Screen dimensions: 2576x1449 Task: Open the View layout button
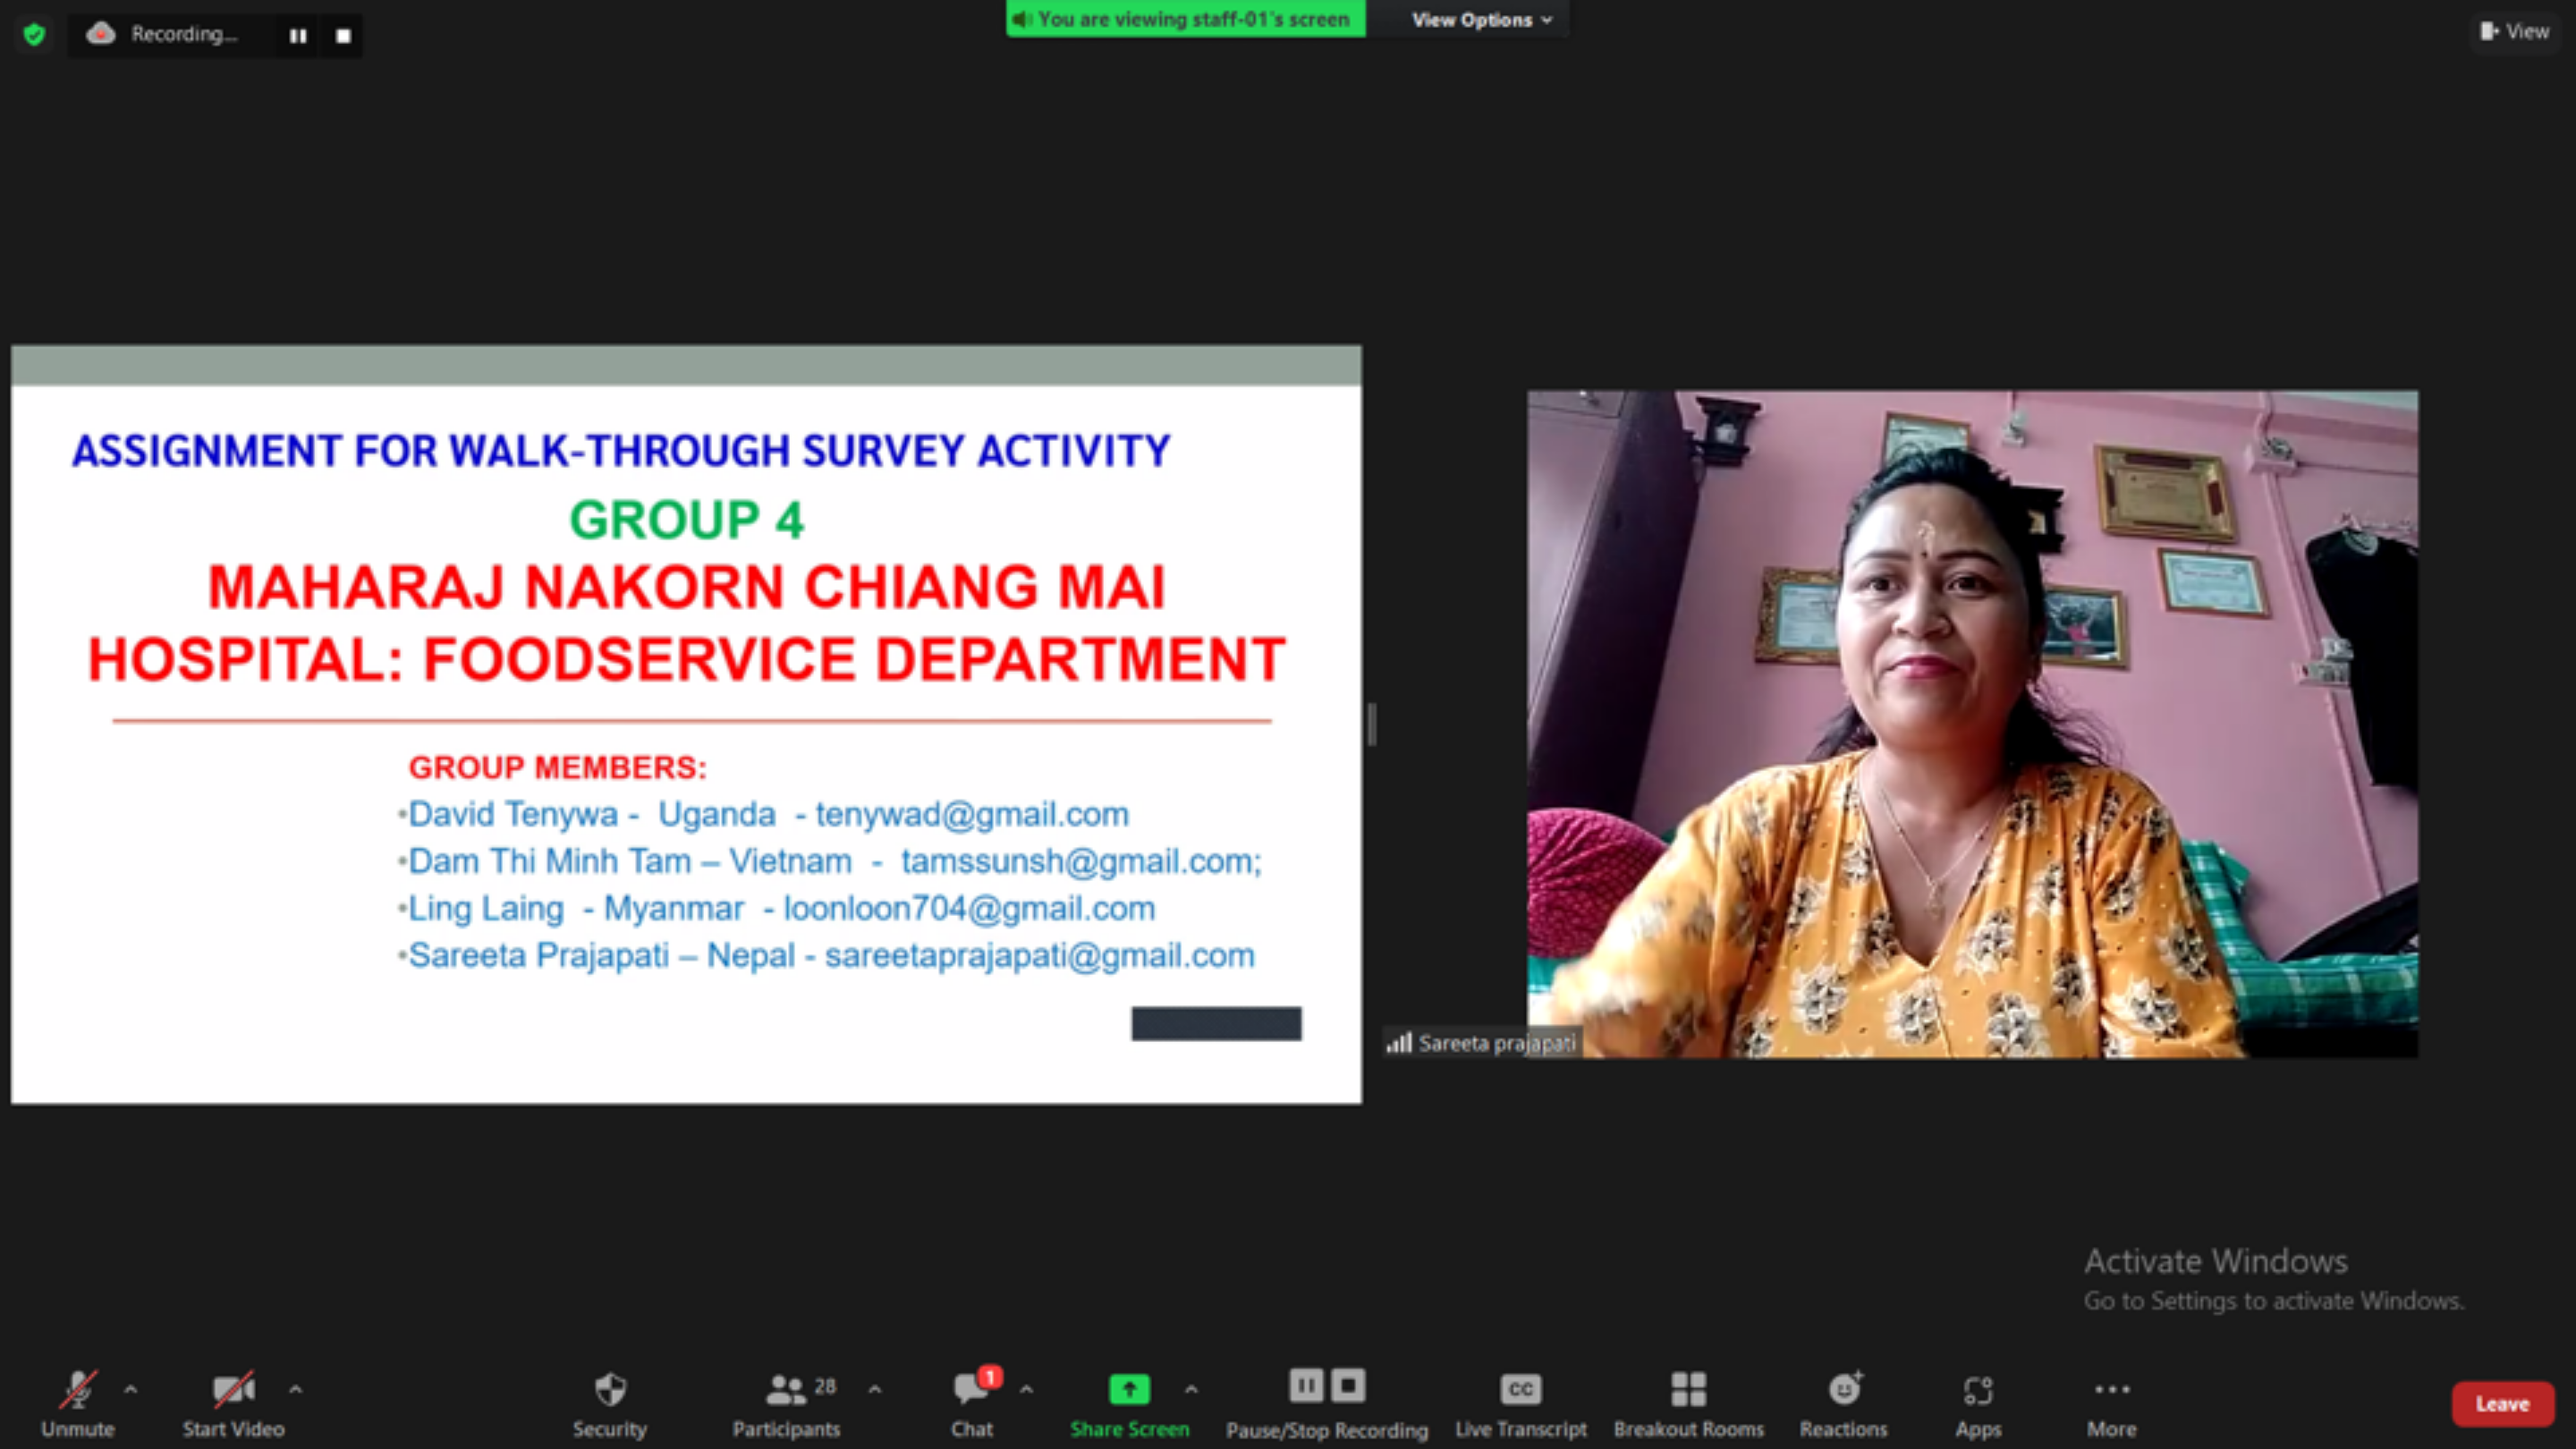[2515, 32]
